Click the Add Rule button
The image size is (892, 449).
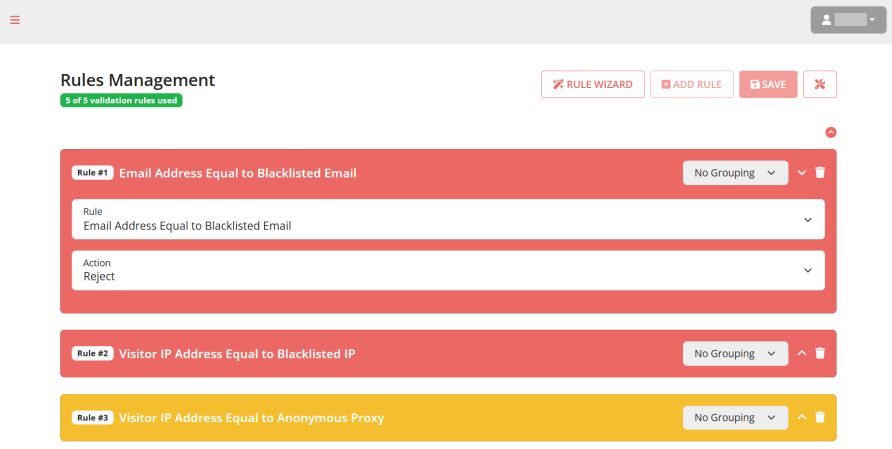692,84
